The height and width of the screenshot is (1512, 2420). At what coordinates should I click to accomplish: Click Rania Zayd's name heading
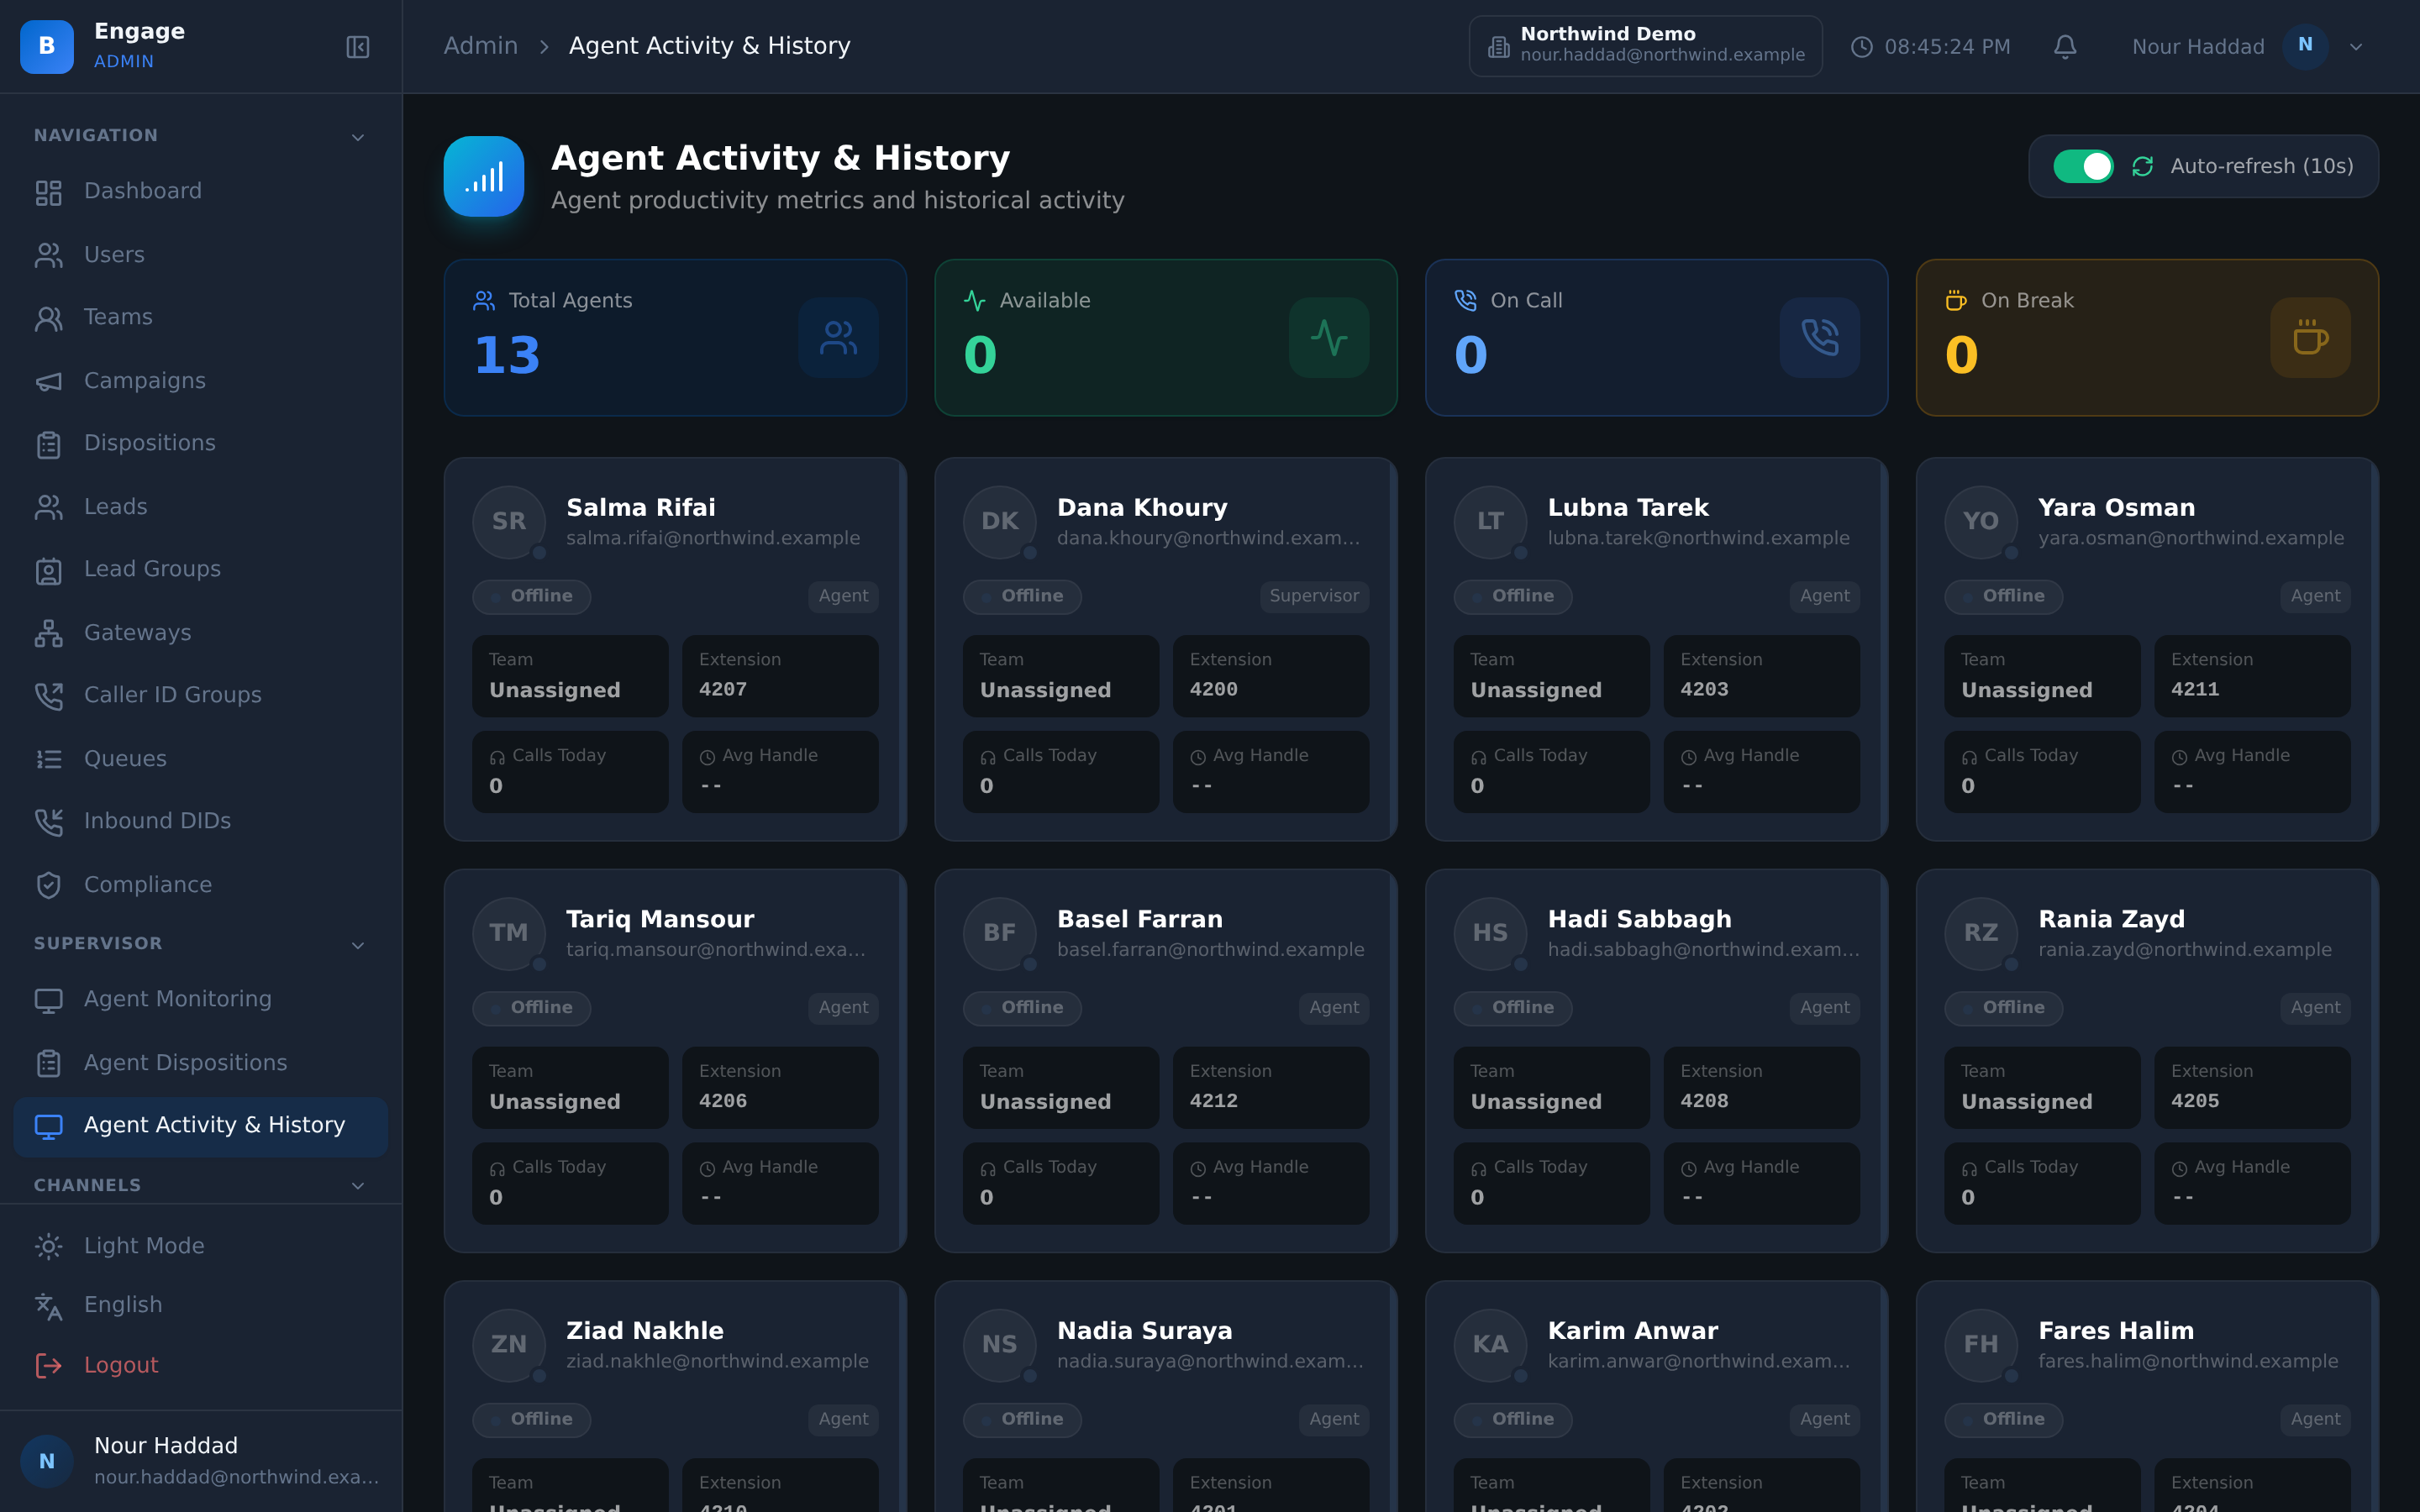pos(2111,919)
